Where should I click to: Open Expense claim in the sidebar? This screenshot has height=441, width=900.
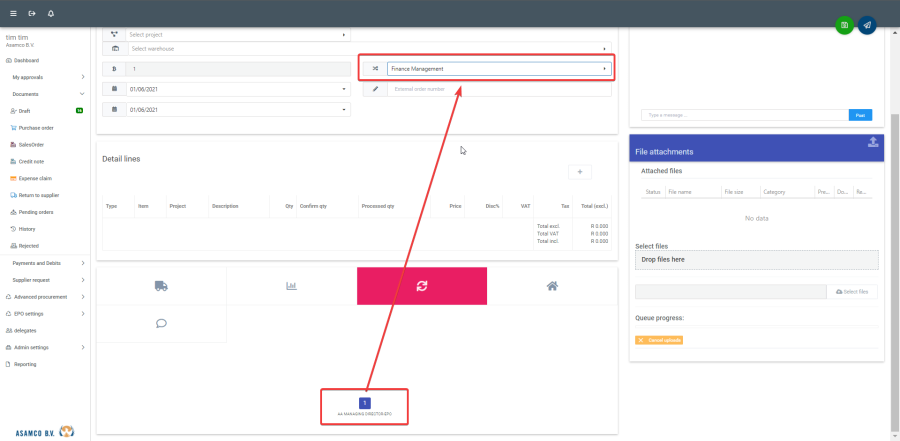pyautogui.click(x=36, y=178)
